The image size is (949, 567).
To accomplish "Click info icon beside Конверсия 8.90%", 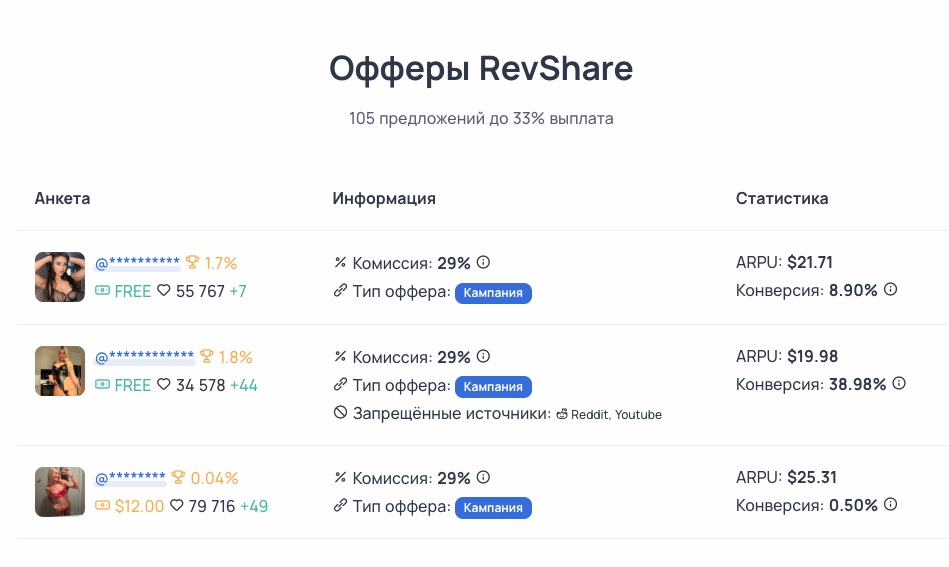I will point(890,289).
